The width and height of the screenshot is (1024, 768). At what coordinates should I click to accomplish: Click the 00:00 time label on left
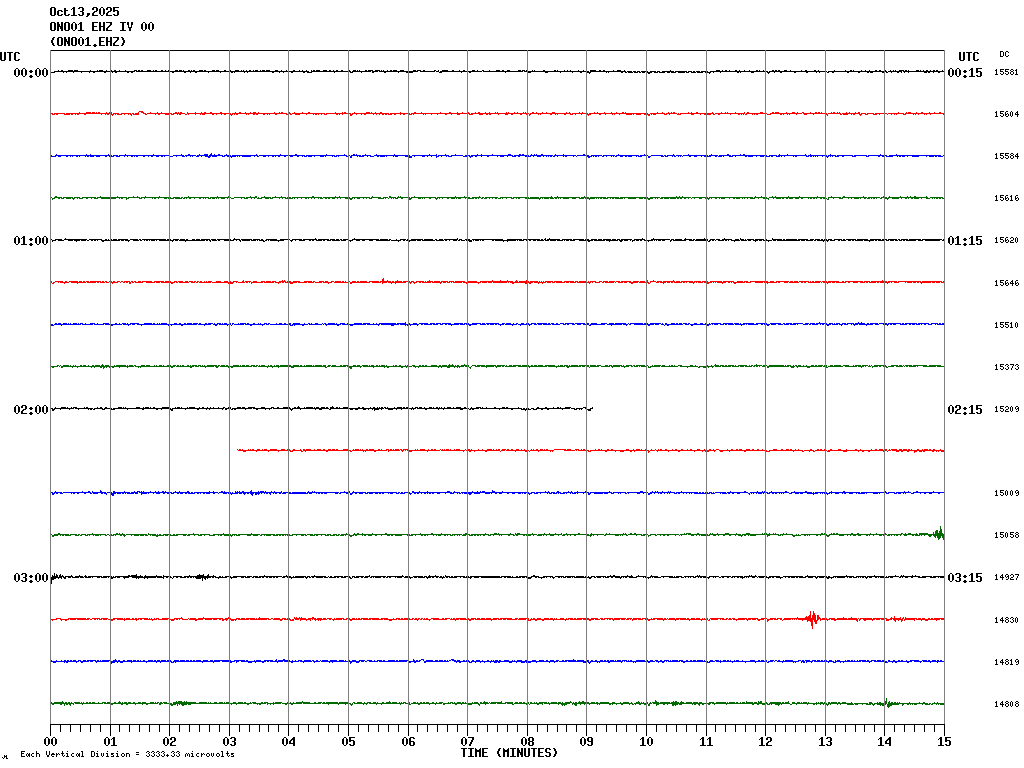point(30,73)
